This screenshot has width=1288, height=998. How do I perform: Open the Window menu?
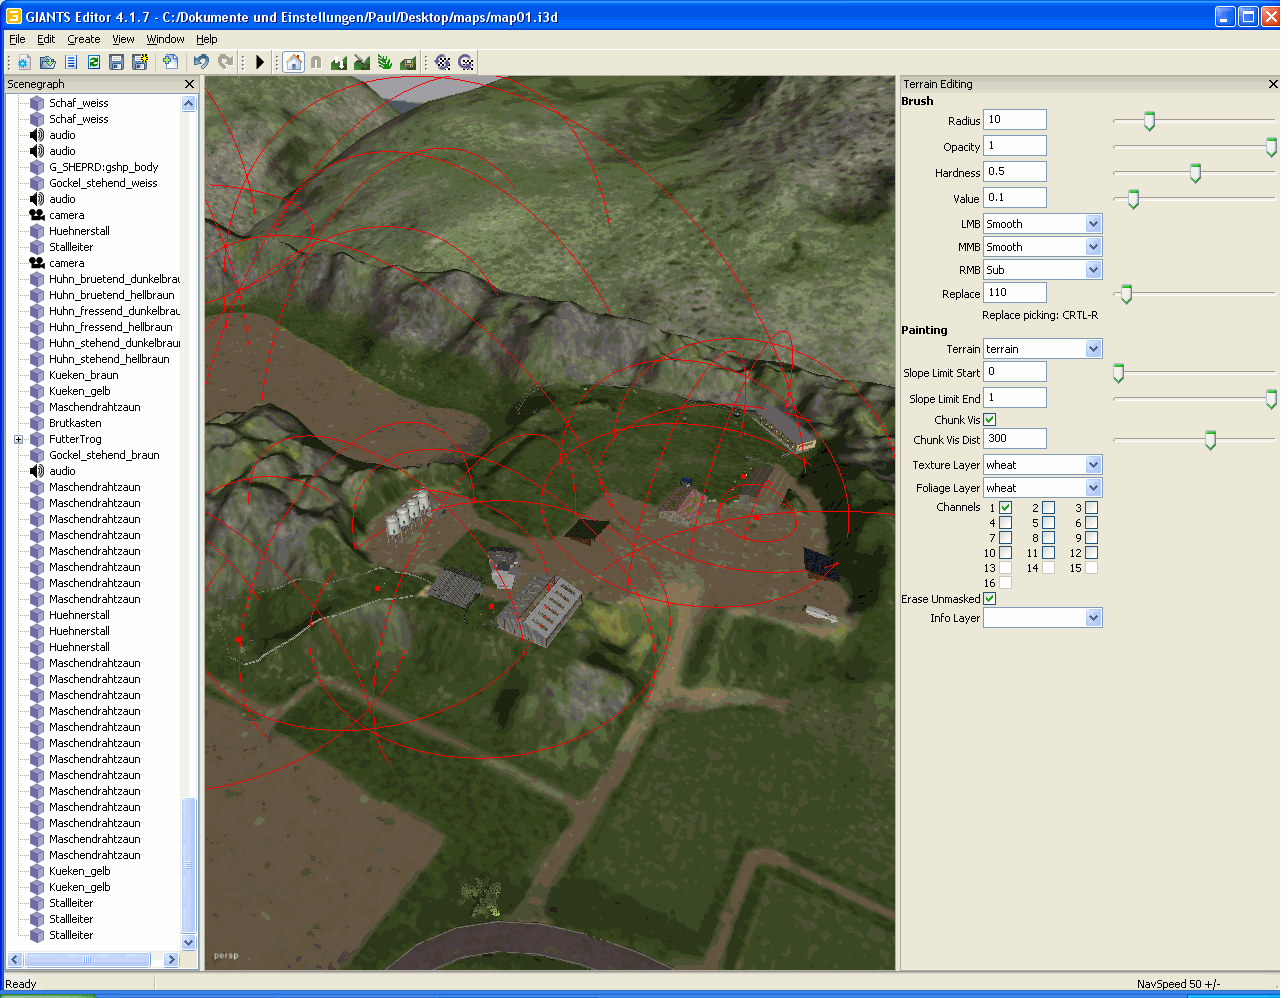click(x=165, y=39)
